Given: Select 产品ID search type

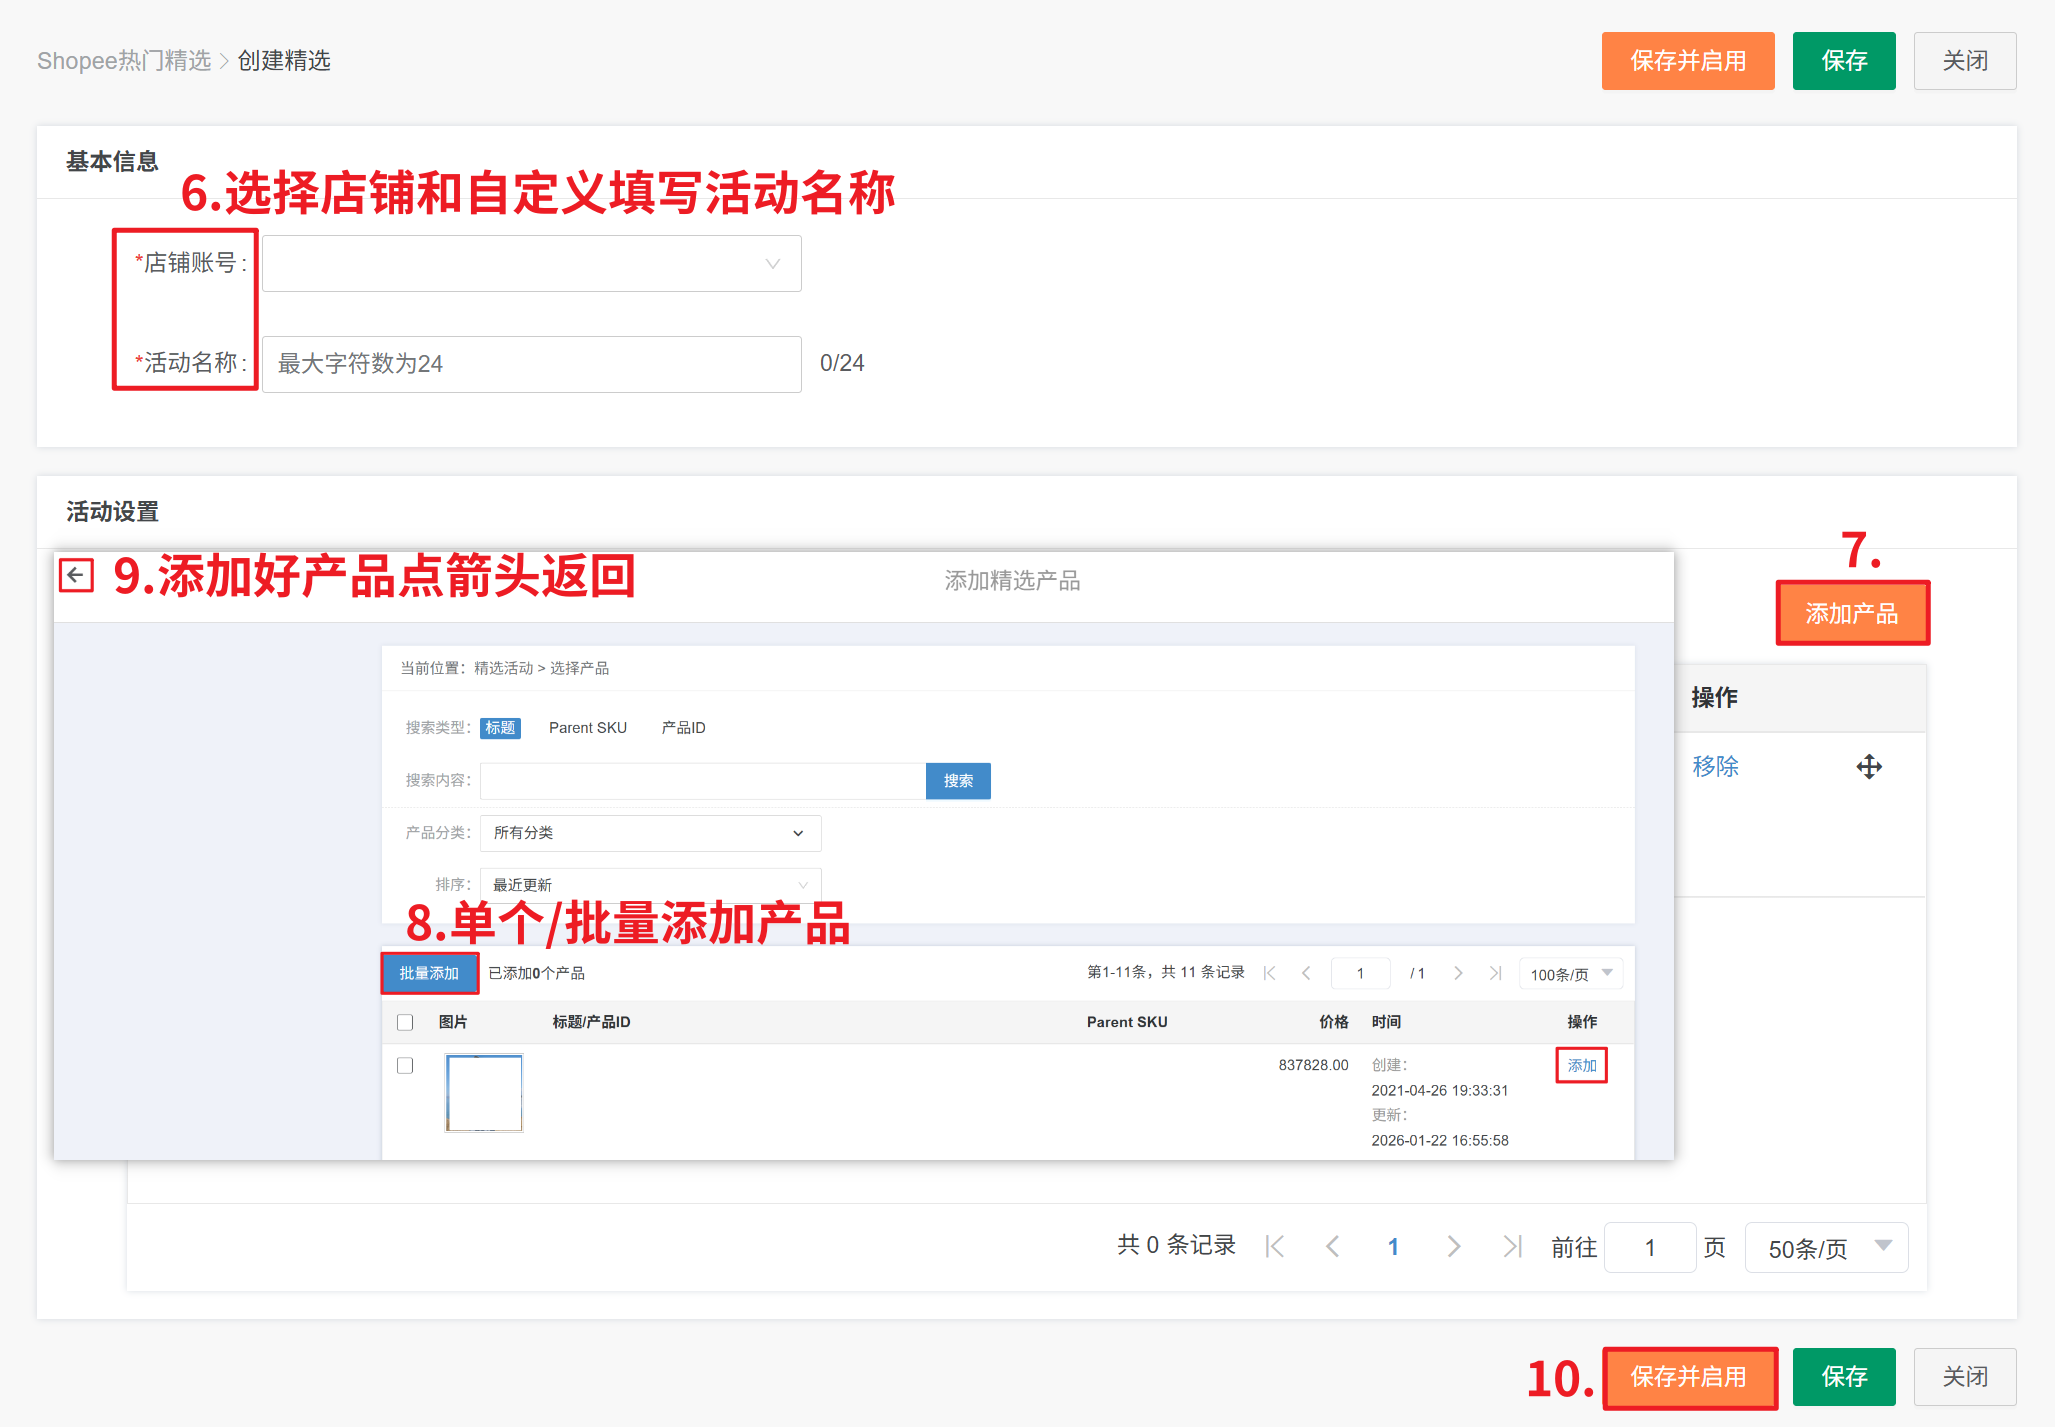Looking at the screenshot, I should point(683,728).
